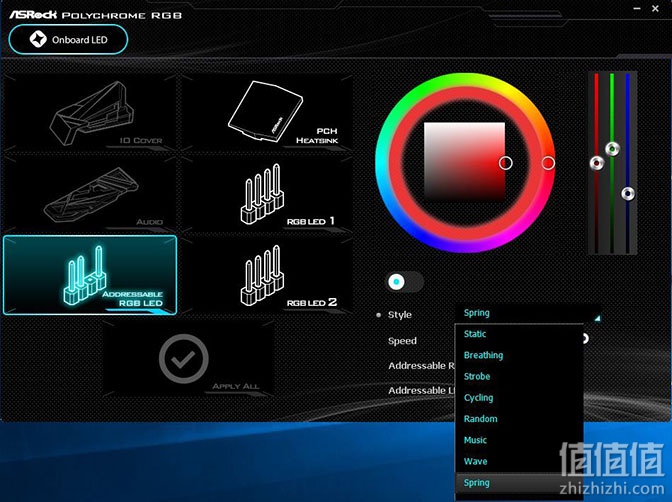Click the hue ring selector handle

tap(548, 163)
